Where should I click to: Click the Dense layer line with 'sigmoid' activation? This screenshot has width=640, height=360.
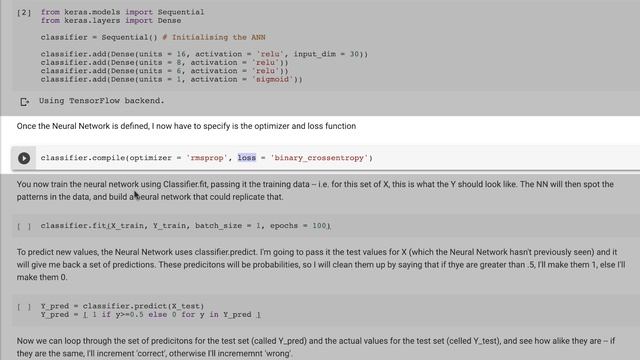171,80
